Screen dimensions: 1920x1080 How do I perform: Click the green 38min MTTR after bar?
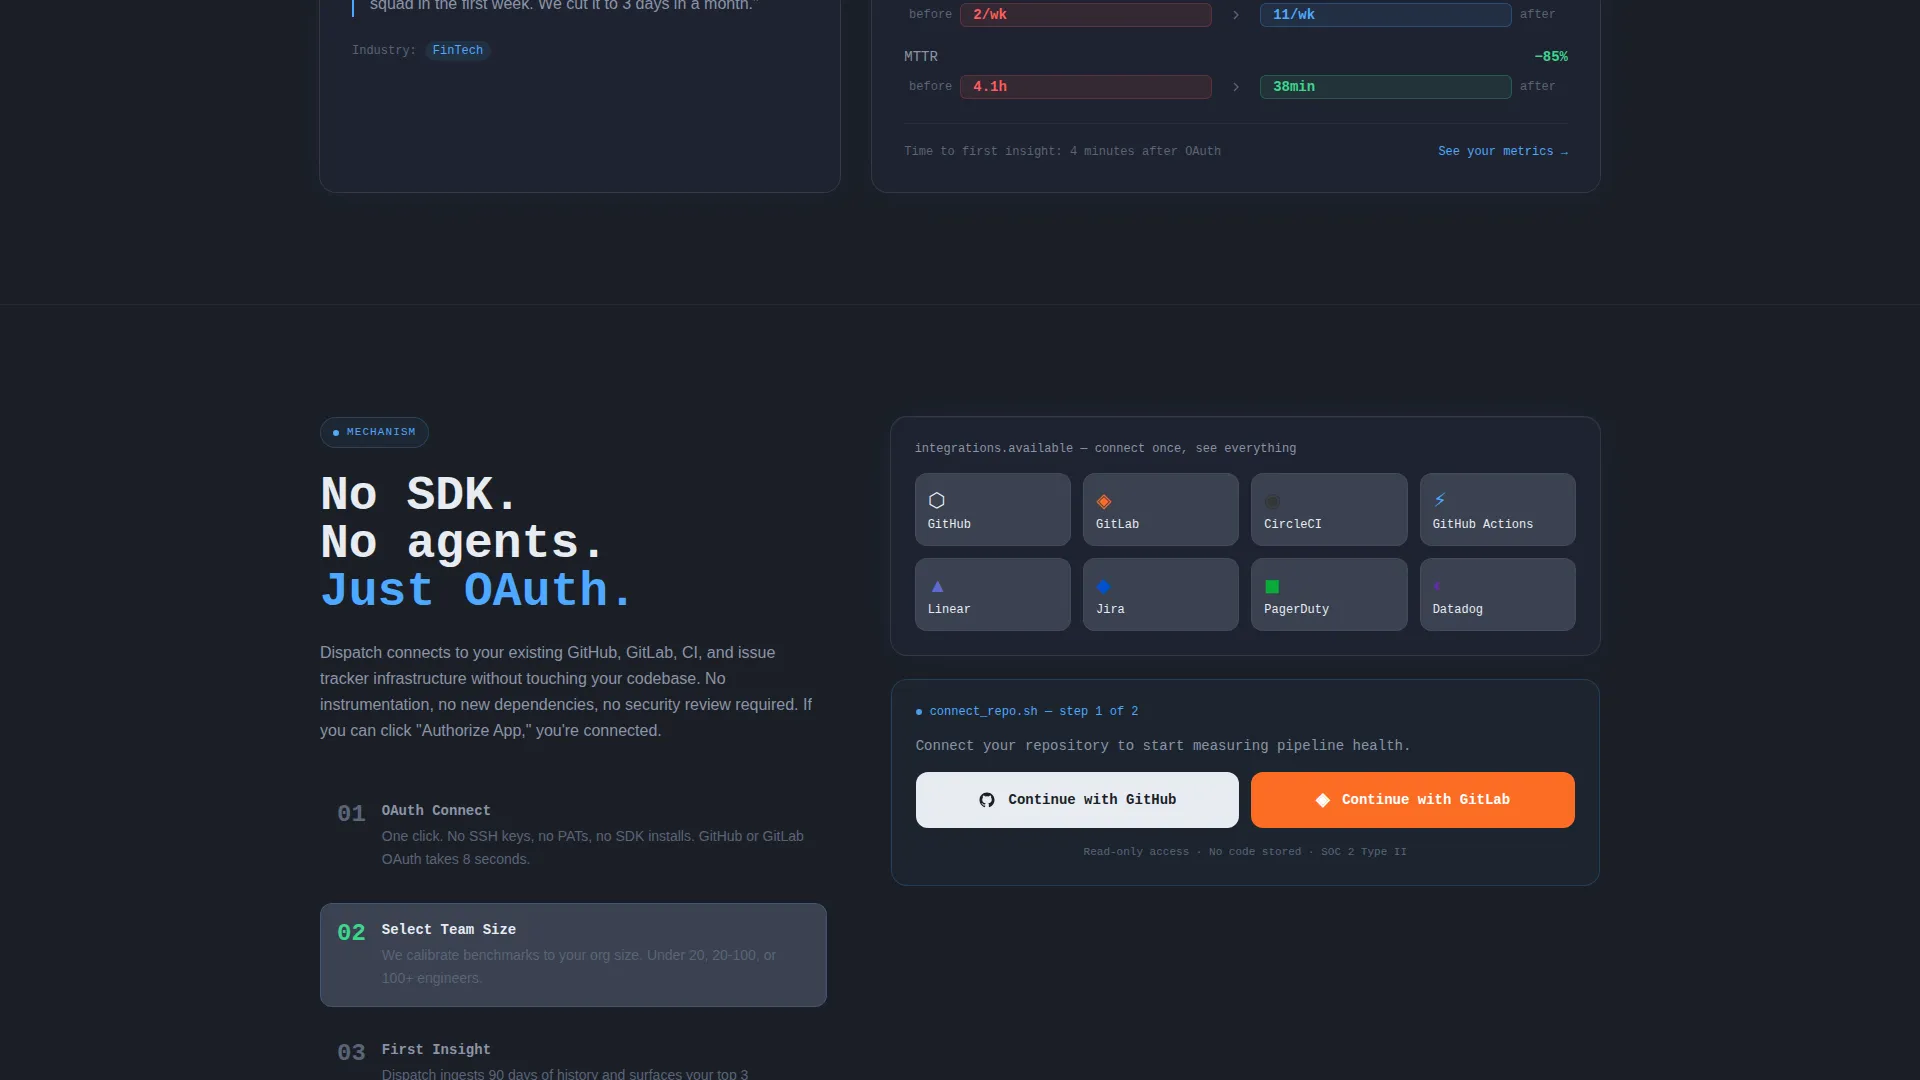click(1385, 87)
